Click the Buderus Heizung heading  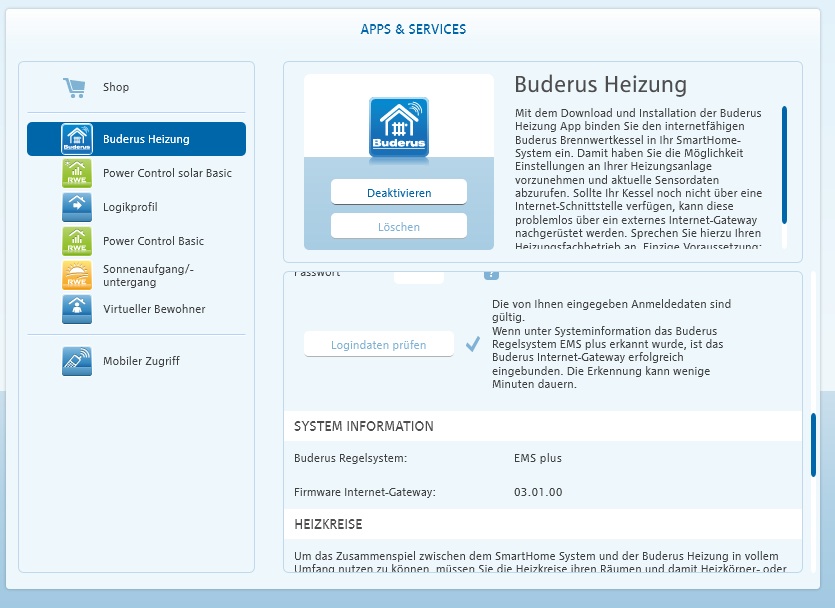click(x=601, y=84)
